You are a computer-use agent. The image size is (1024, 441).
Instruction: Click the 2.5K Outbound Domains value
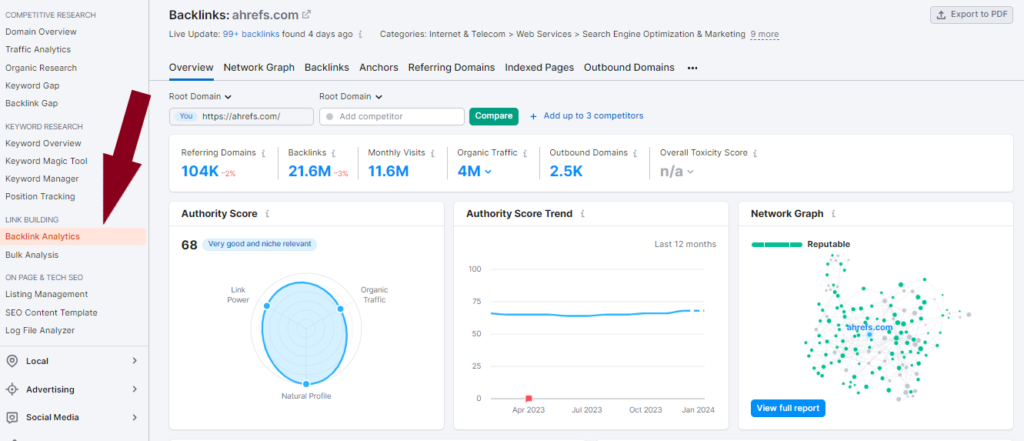coord(566,172)
